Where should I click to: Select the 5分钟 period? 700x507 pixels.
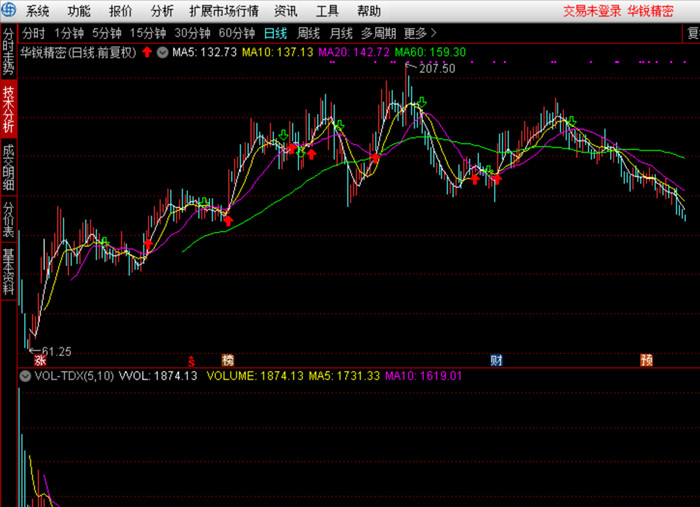(106, 32)
